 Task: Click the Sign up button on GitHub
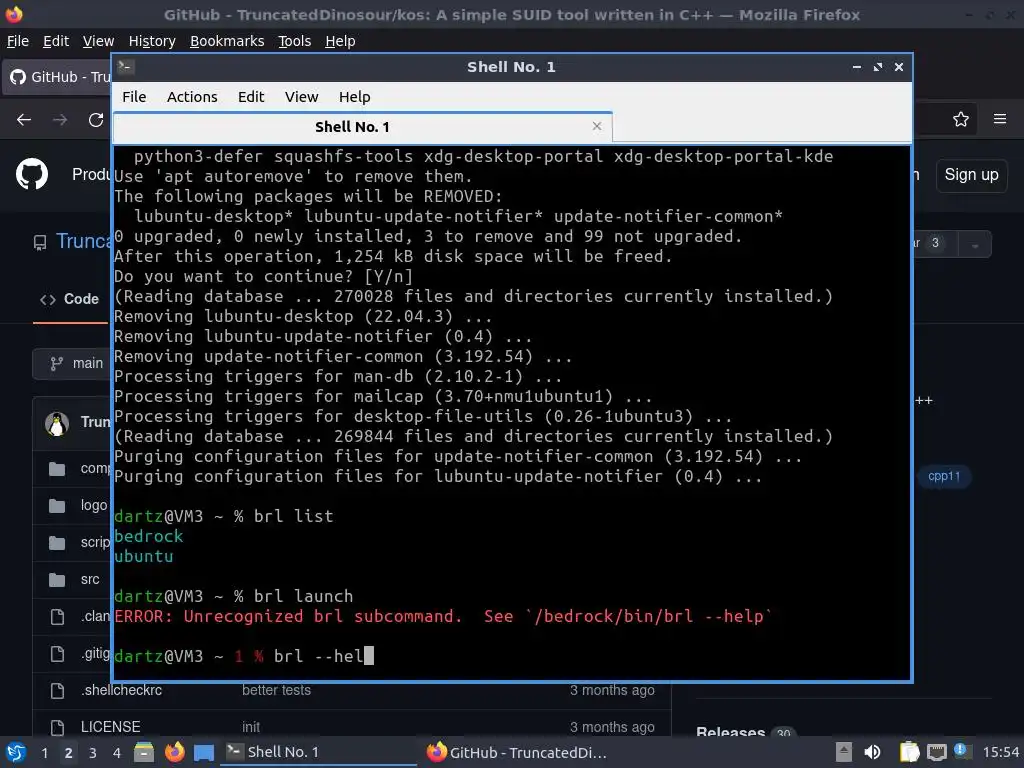pos(971,175)
